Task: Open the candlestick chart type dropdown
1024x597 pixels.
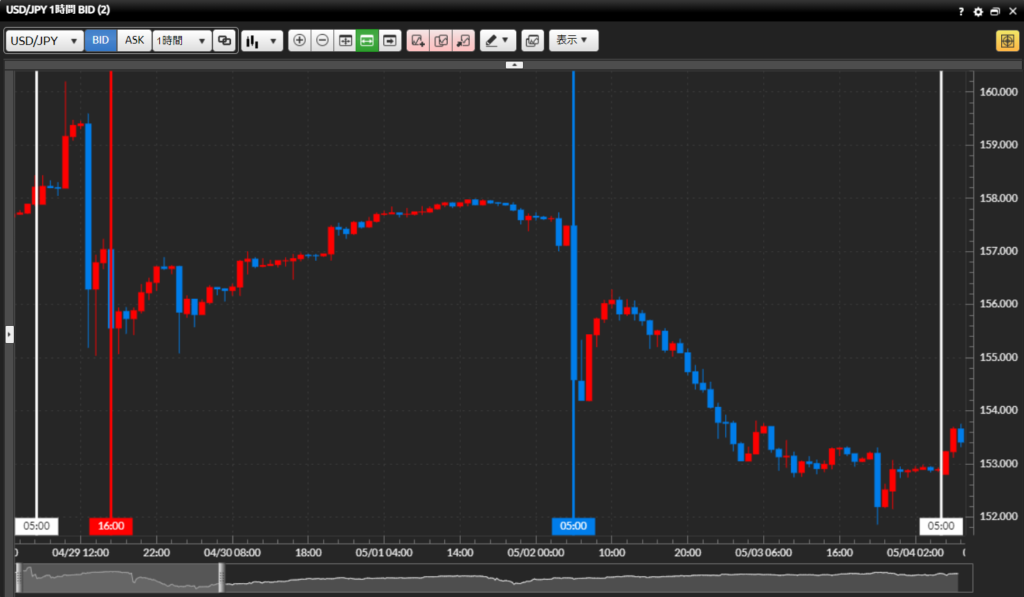Action: 263,41
